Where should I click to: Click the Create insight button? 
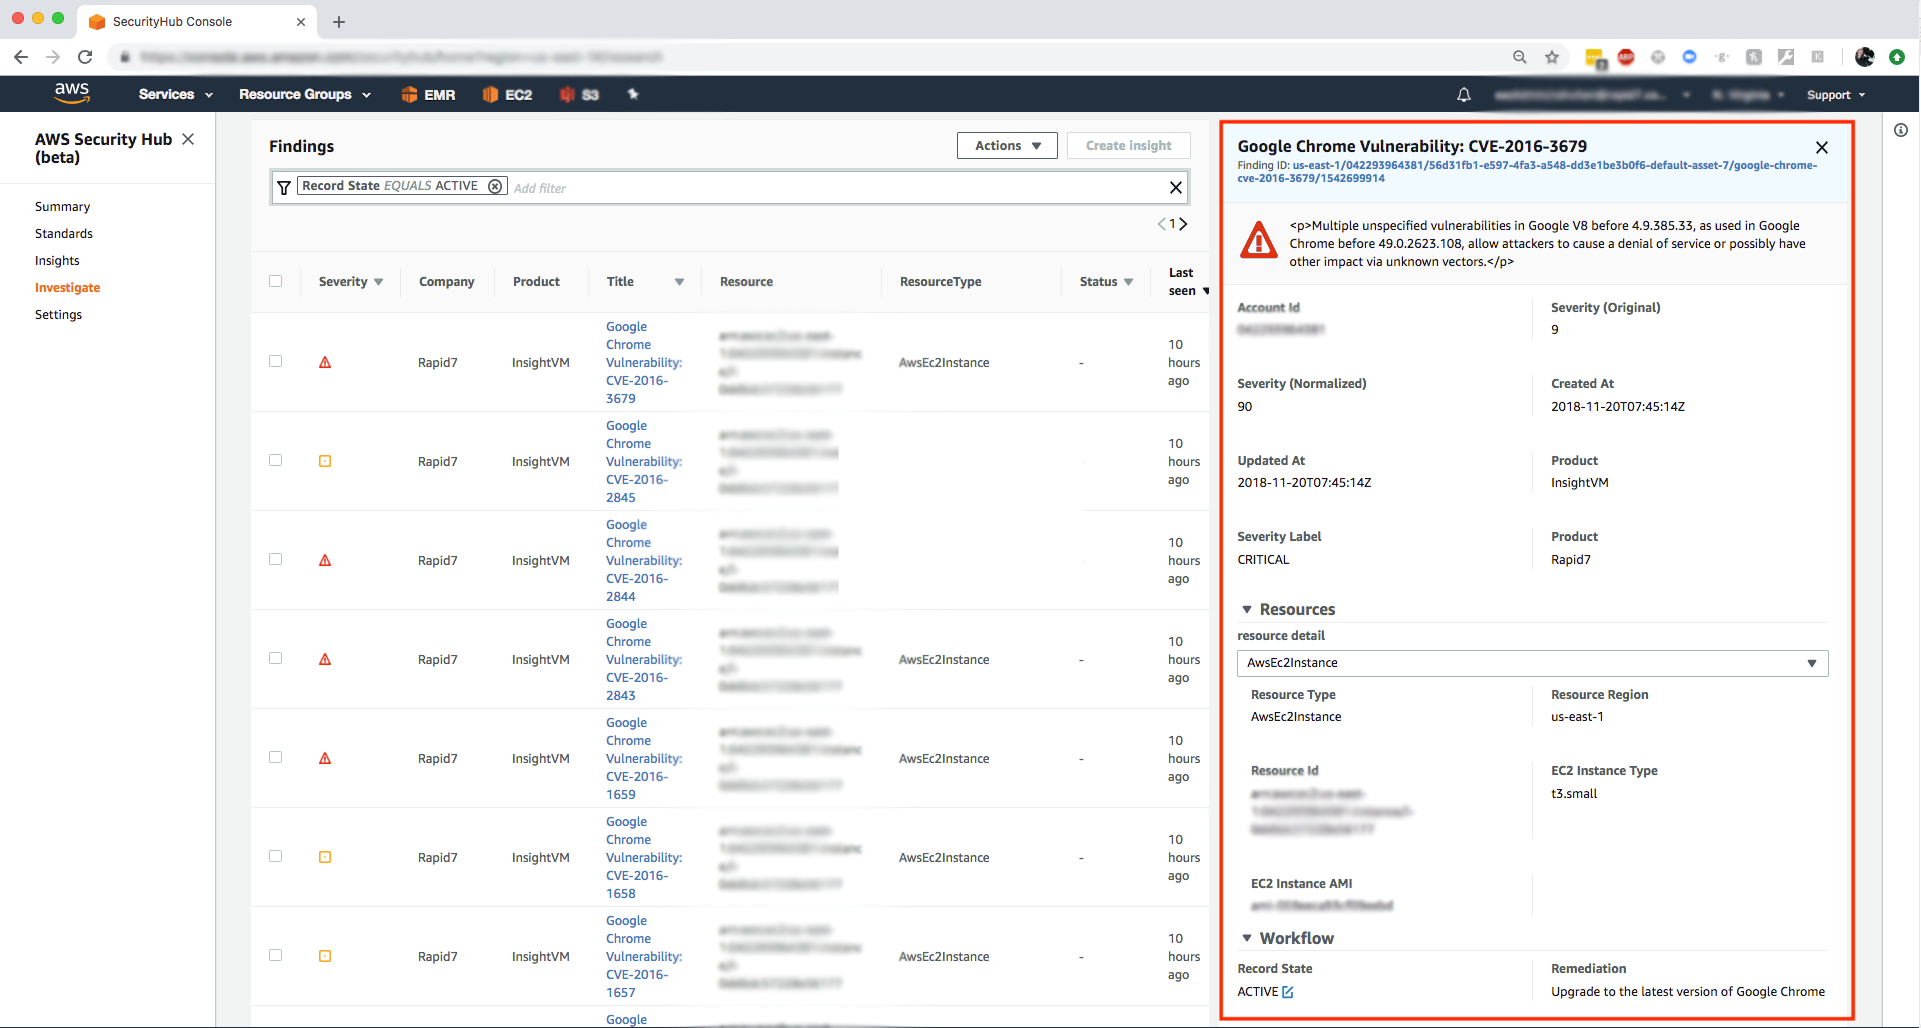click(x=1128, y=146)
